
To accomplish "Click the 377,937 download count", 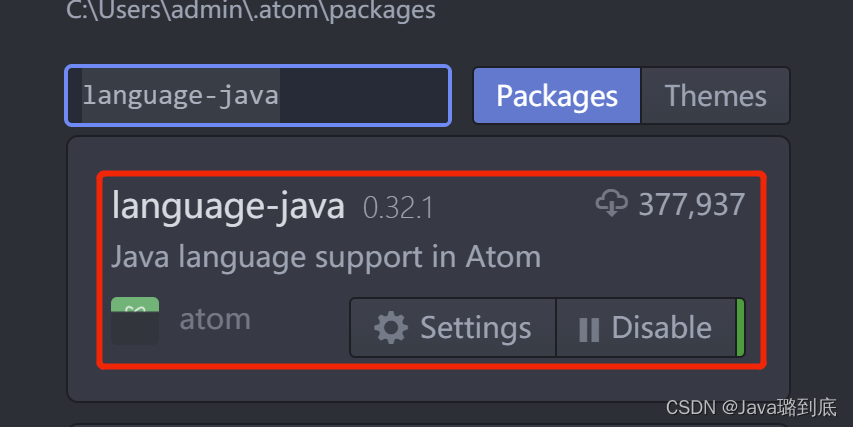I will coord(691,205).
